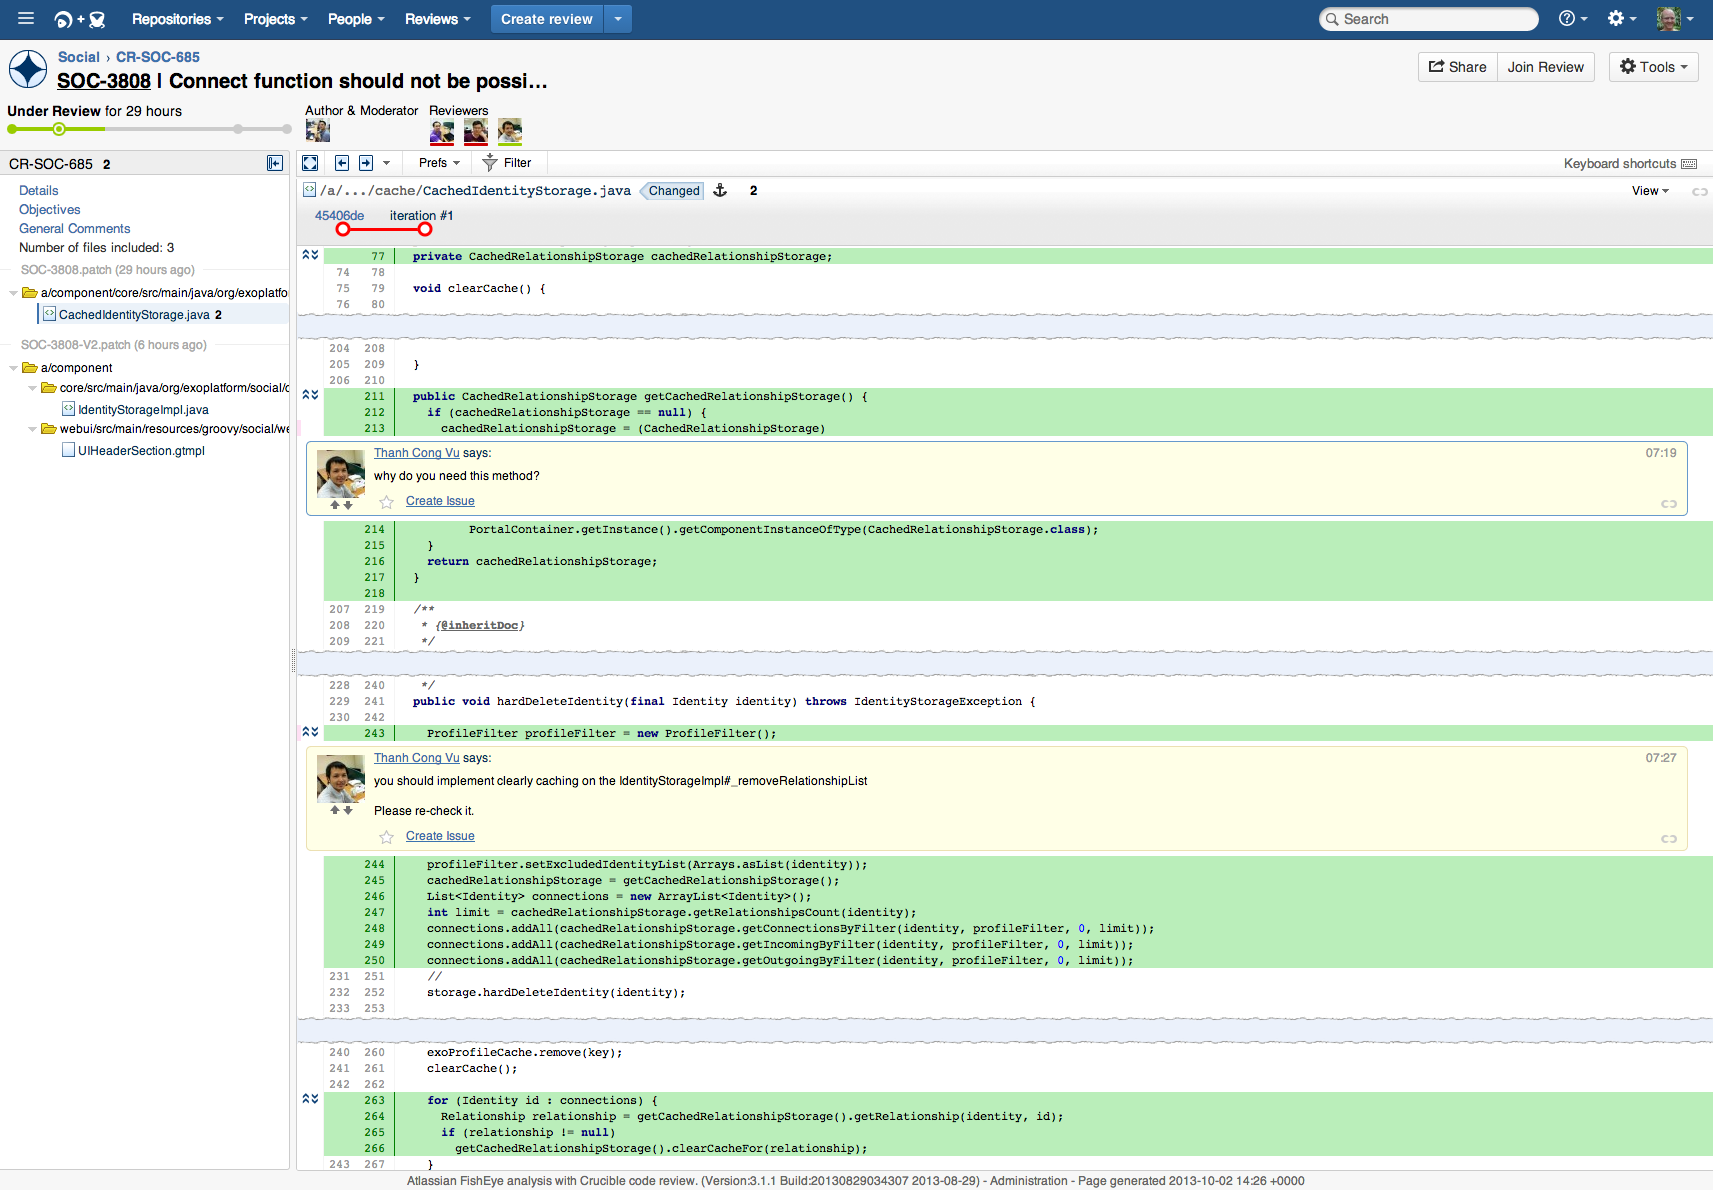Image resolution: width=1713 pixels, height=1190 pixels.
Task: Open the Create review dropdown arrow
Action: click(x=618, y=19)
